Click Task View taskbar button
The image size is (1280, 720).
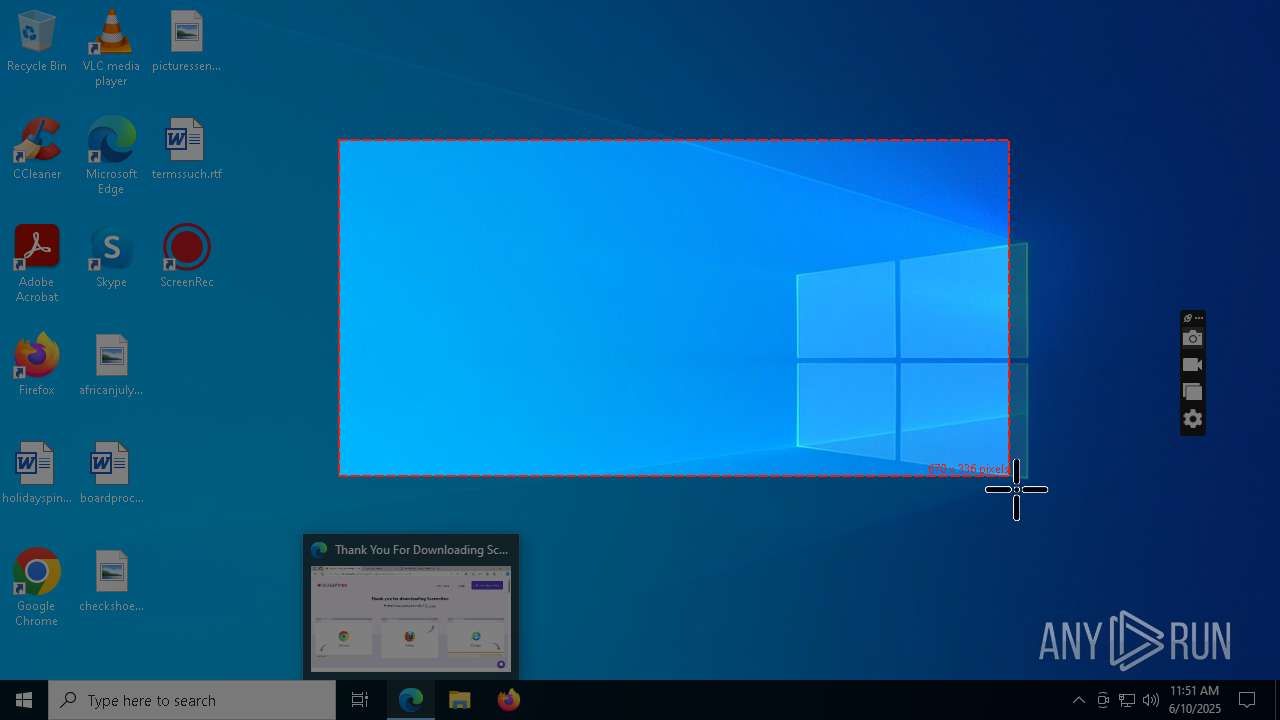coord(360,700)
